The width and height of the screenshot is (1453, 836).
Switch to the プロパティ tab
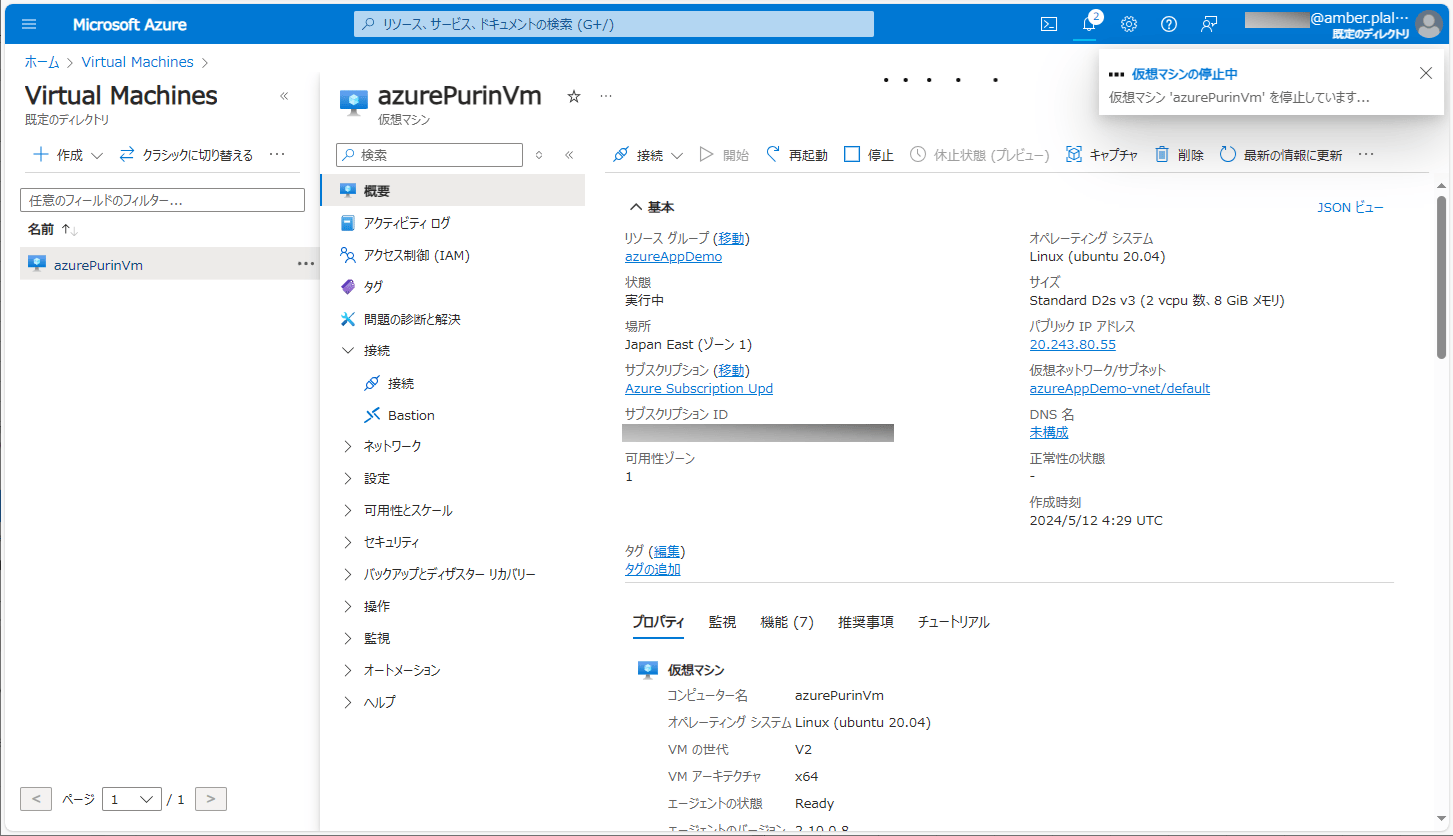coord(658,622)
